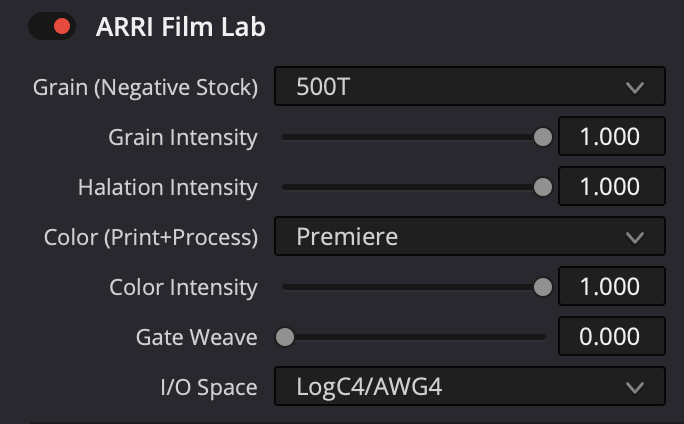Click the Grain (Negative Stock) label

pos(146,87)
